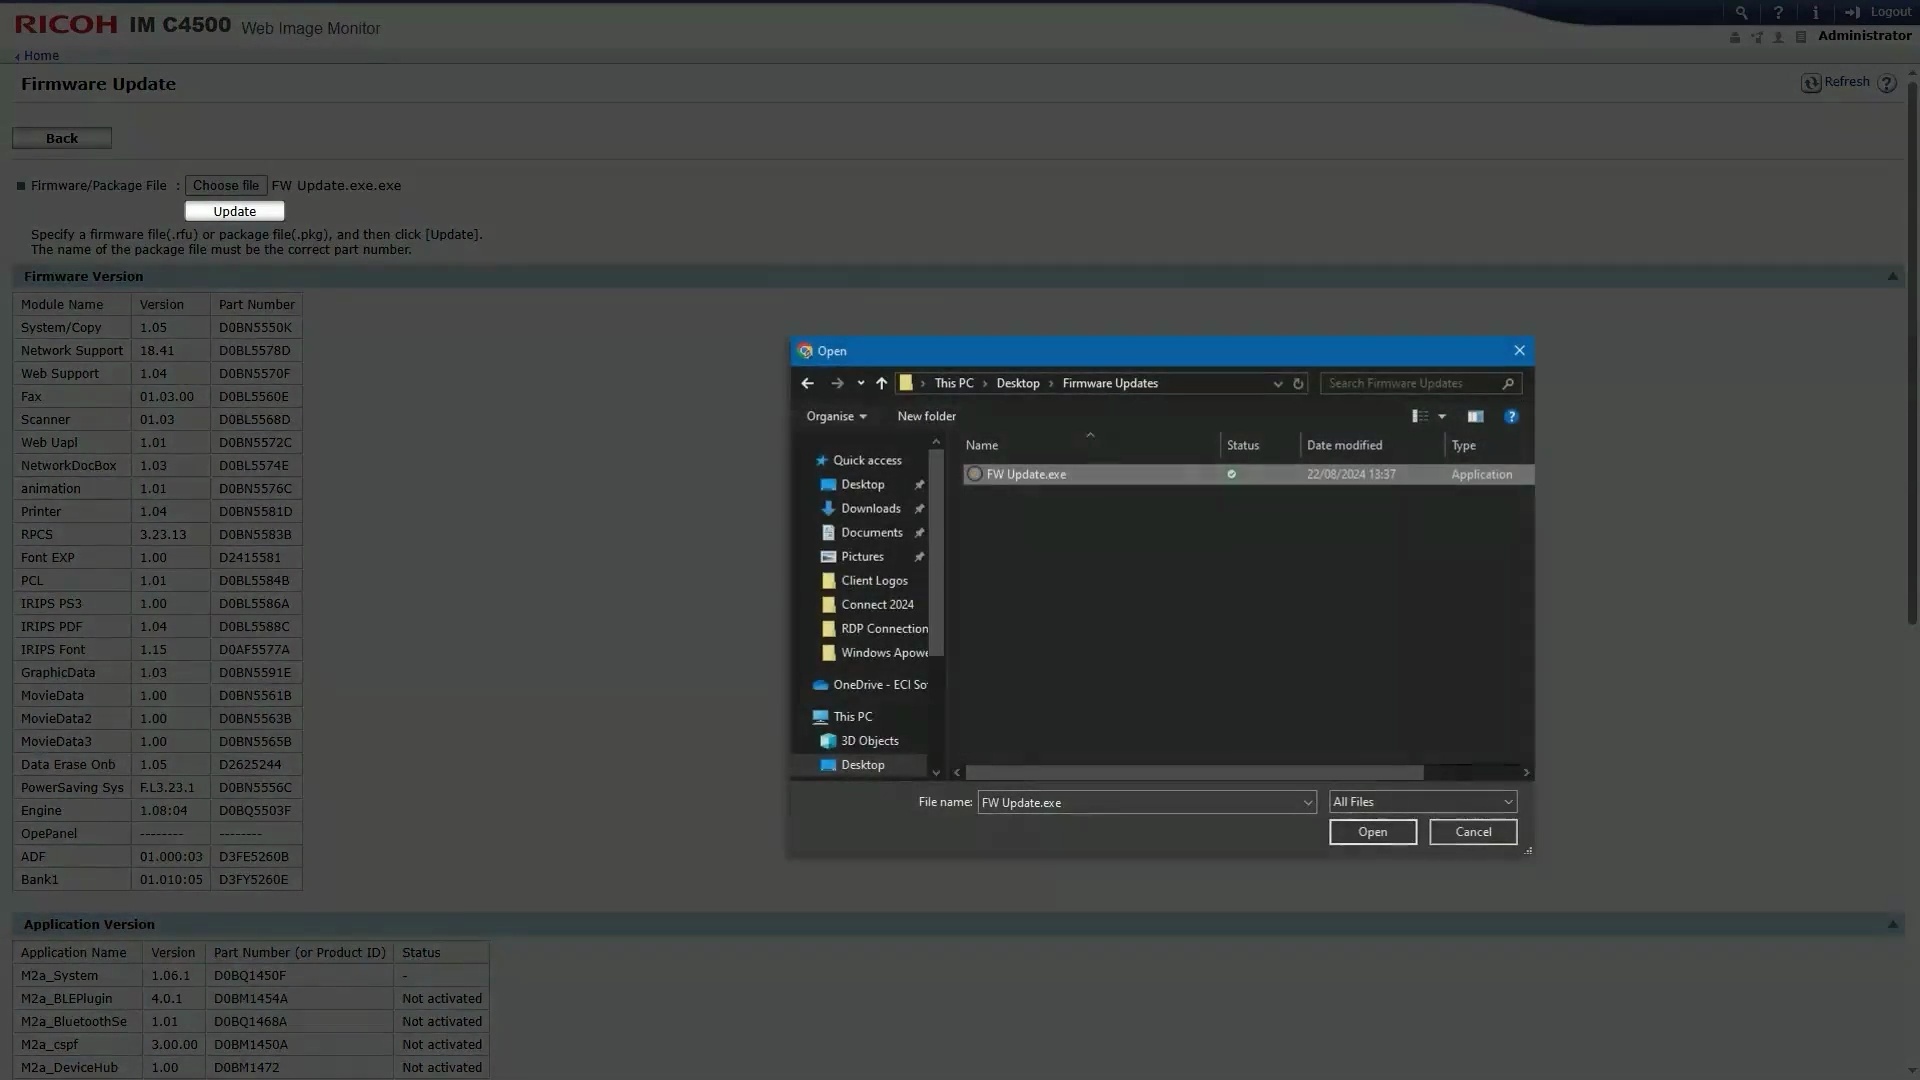The height and width of the screenshot is (1080, 1920).
Task: Open OneDrive - ECI in navigation pane
Action: tap(870, 684)
